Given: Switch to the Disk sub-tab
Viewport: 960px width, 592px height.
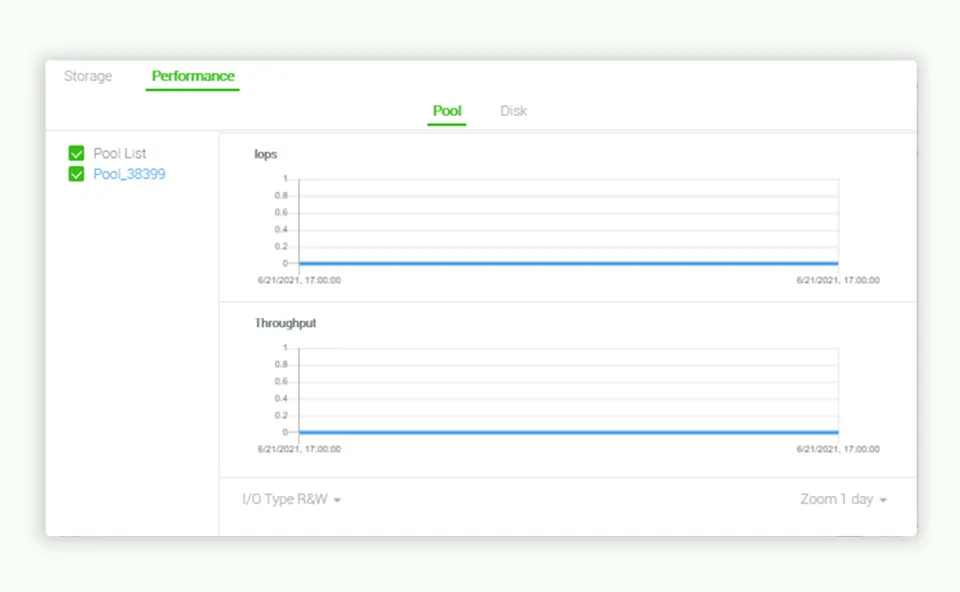Looking at the screenshot, I should [x=513, y=110].
